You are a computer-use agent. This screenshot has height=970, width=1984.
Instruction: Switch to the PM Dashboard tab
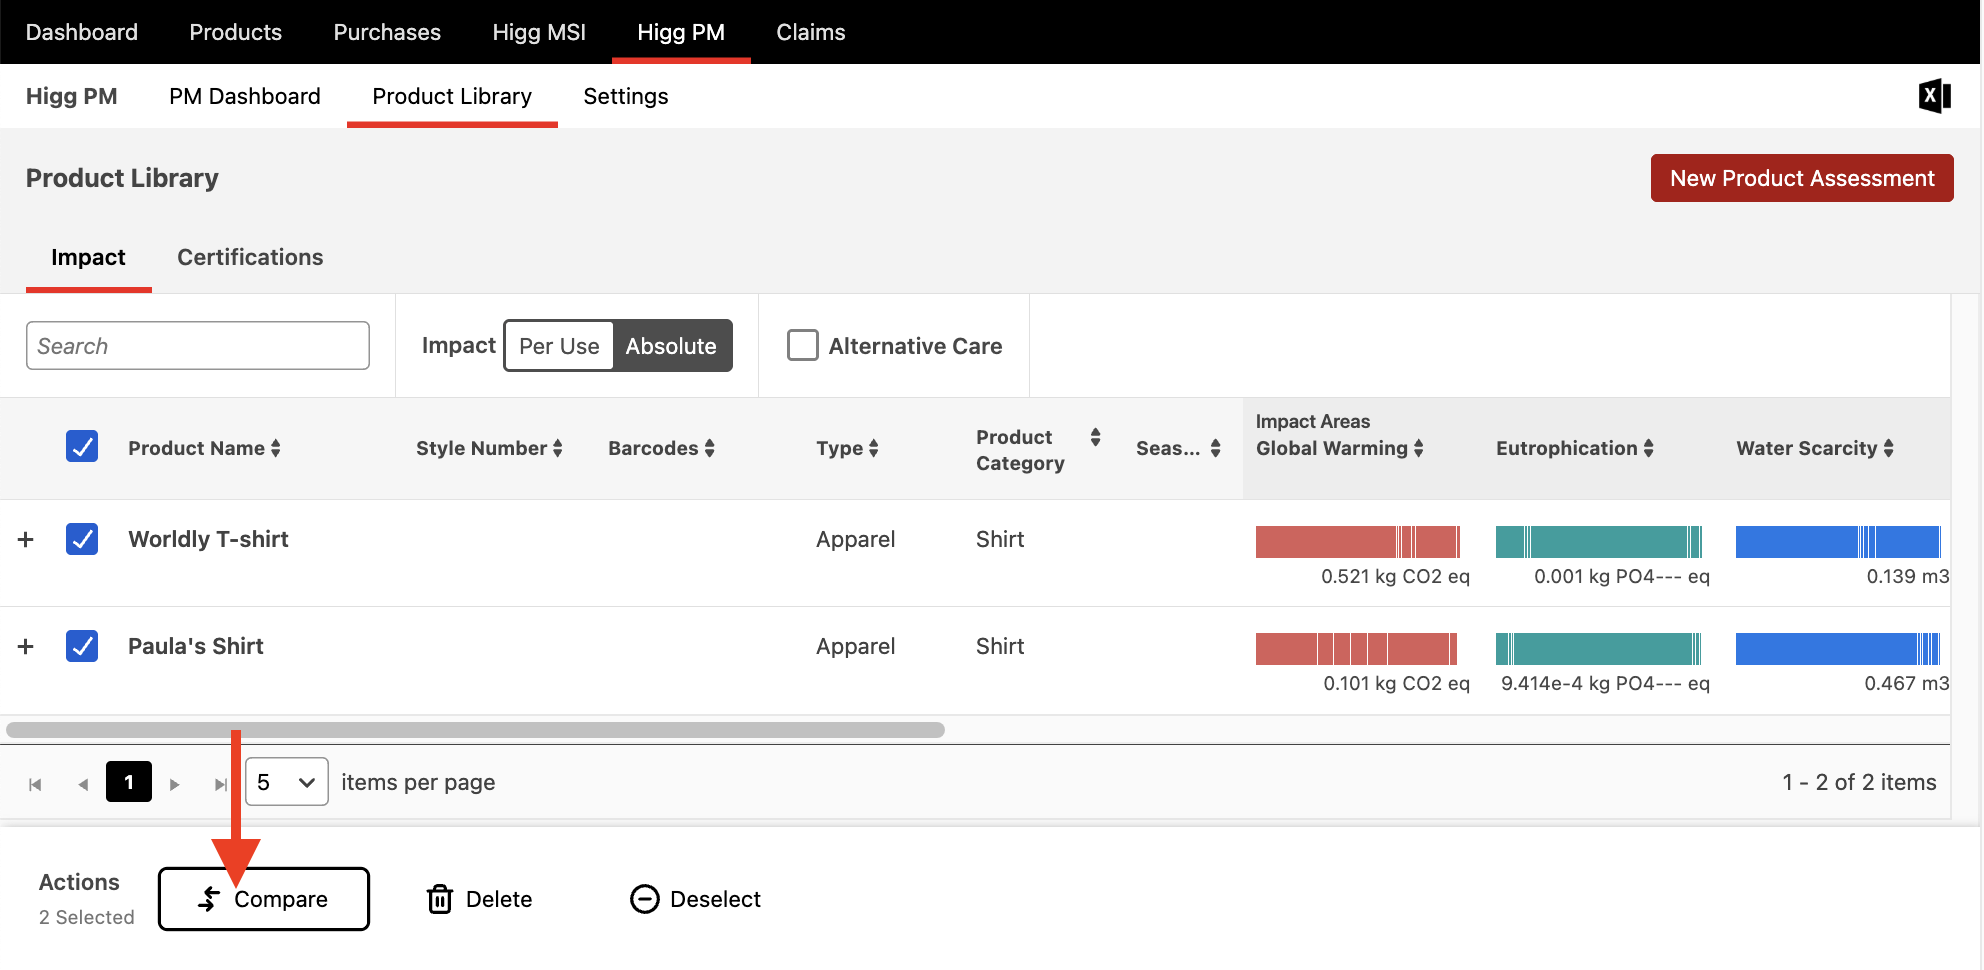245,96
